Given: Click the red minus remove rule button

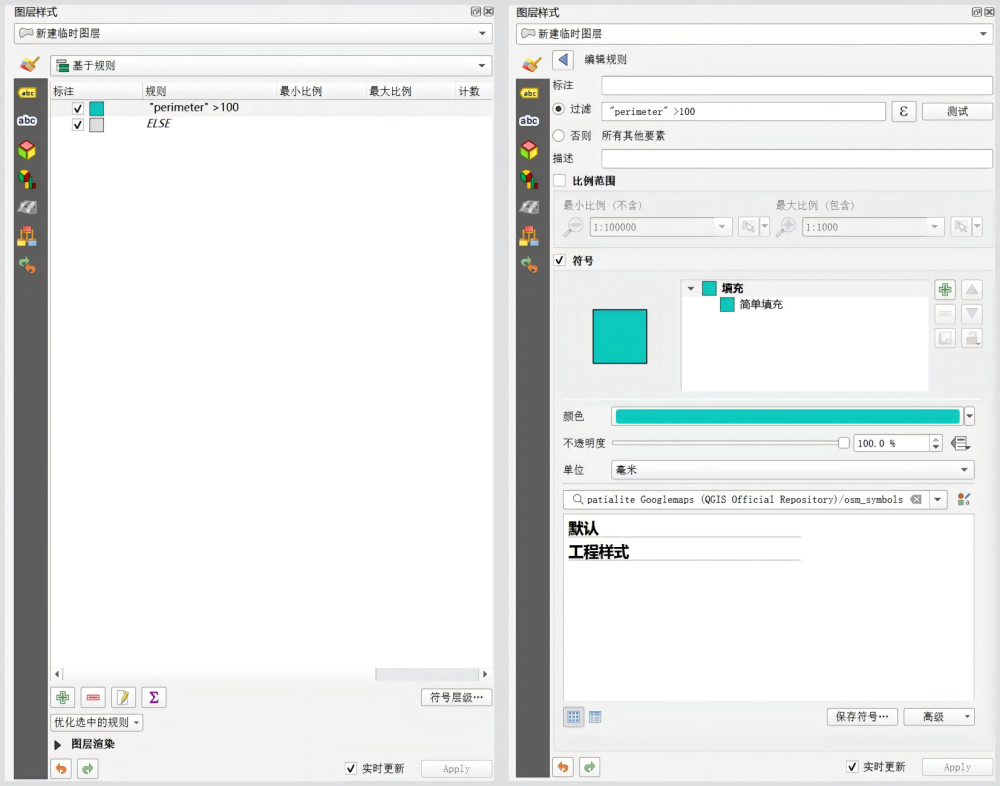Looking at the screenshot, I should 93,697.
